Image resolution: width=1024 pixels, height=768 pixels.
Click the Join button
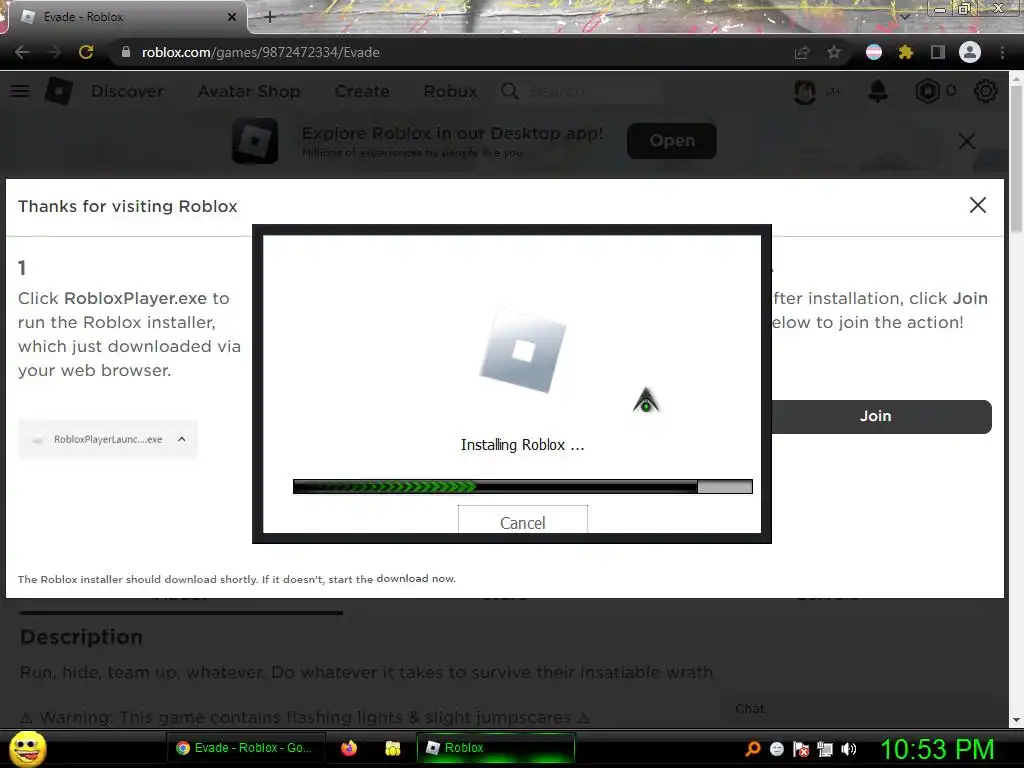click(x=880, y=416)
